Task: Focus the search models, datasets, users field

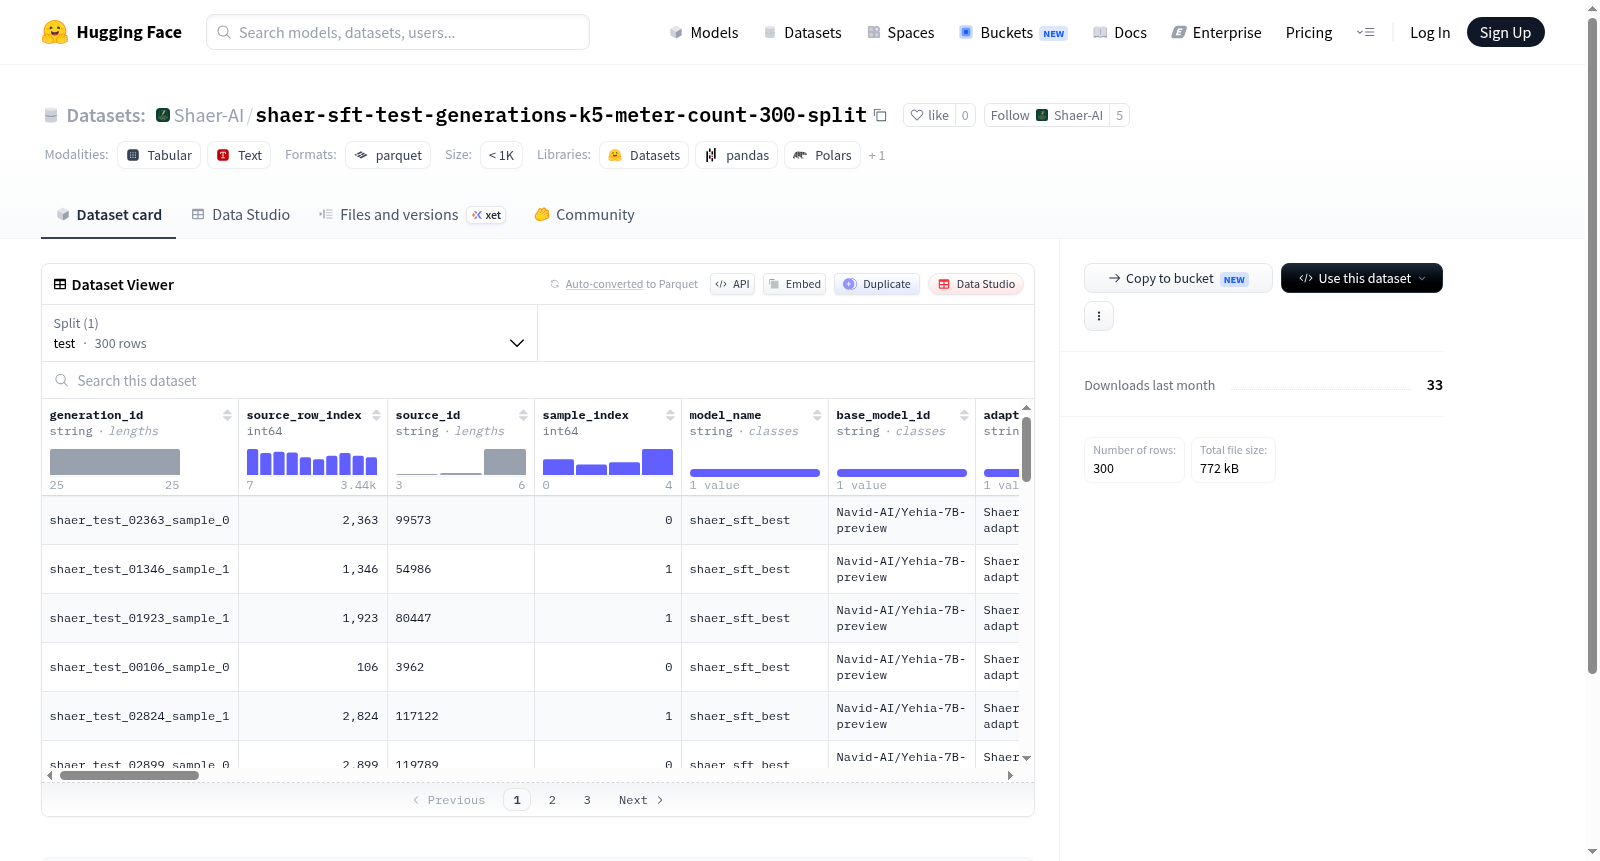Action: click(x=398, y=32)
